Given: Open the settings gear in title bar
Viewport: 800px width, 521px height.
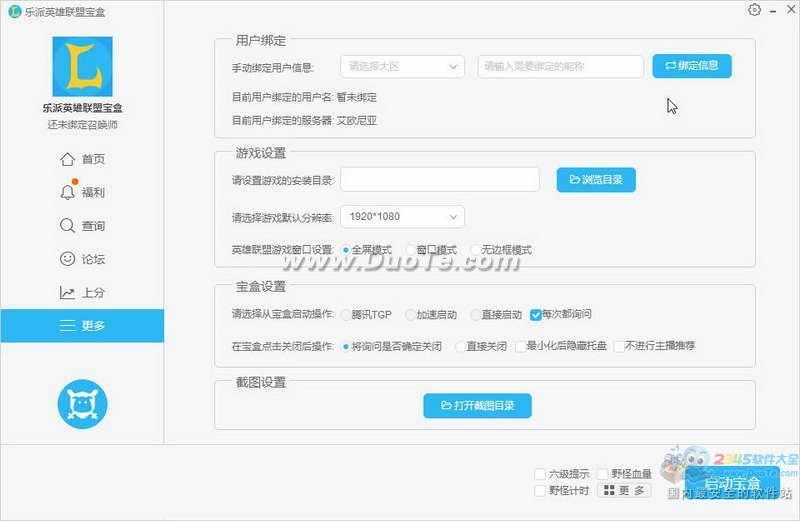Looking at the screenshot, I should click(754, 9).
